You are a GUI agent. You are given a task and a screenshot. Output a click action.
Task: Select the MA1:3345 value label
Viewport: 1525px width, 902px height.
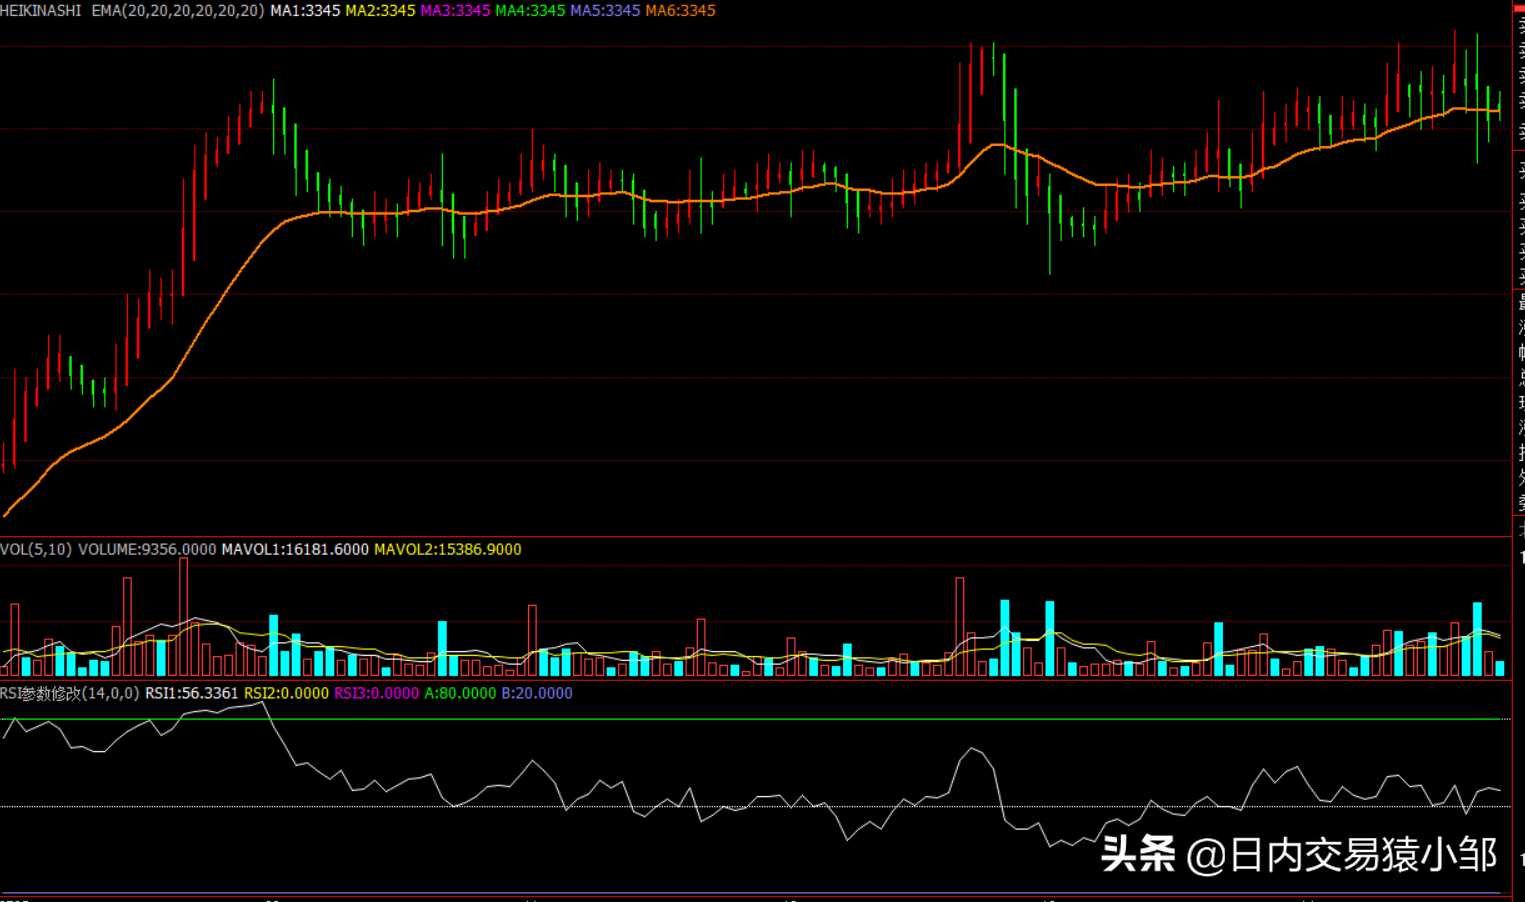(305, 11)
